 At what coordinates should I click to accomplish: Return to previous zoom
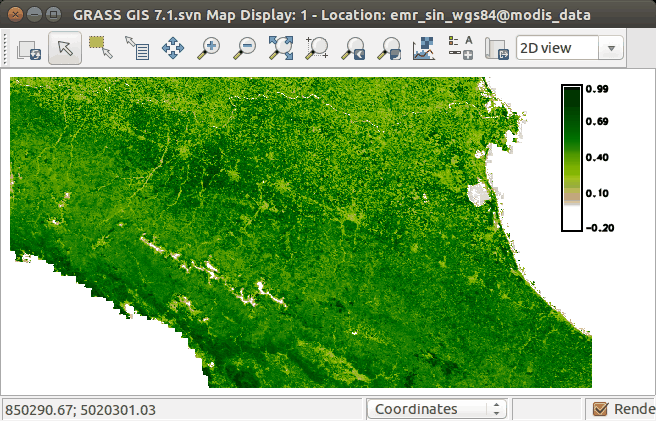[353, 47]
